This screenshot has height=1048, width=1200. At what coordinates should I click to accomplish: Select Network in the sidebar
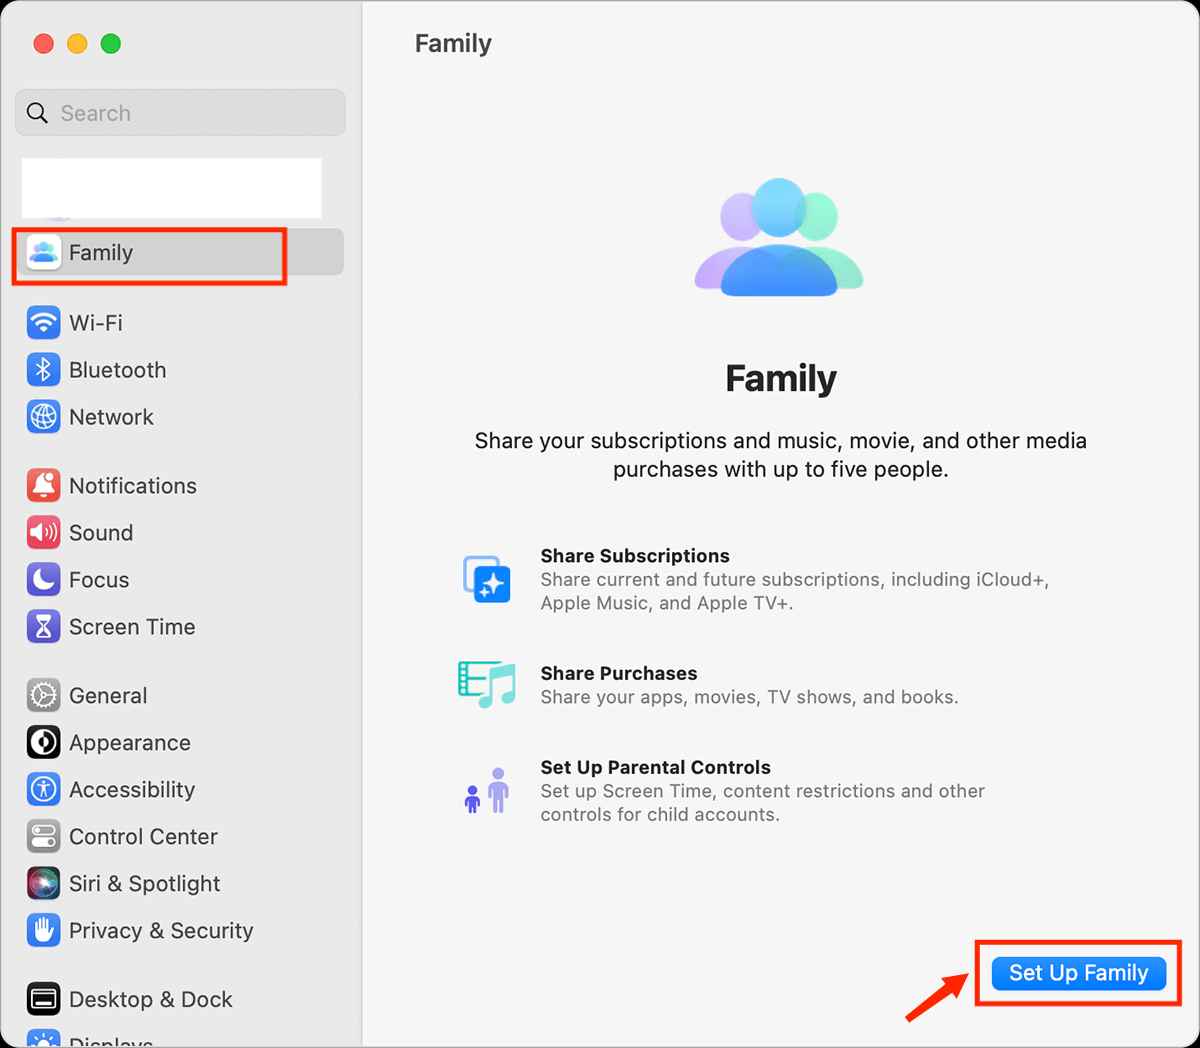180,417
